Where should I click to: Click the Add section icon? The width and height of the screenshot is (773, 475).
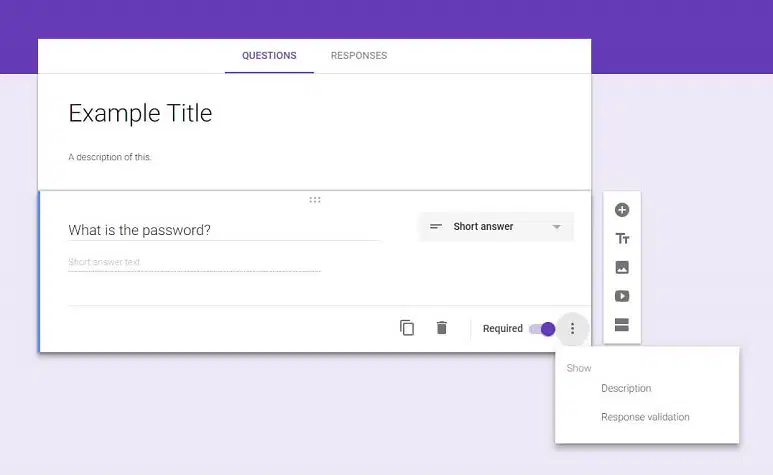click(622, 325)
